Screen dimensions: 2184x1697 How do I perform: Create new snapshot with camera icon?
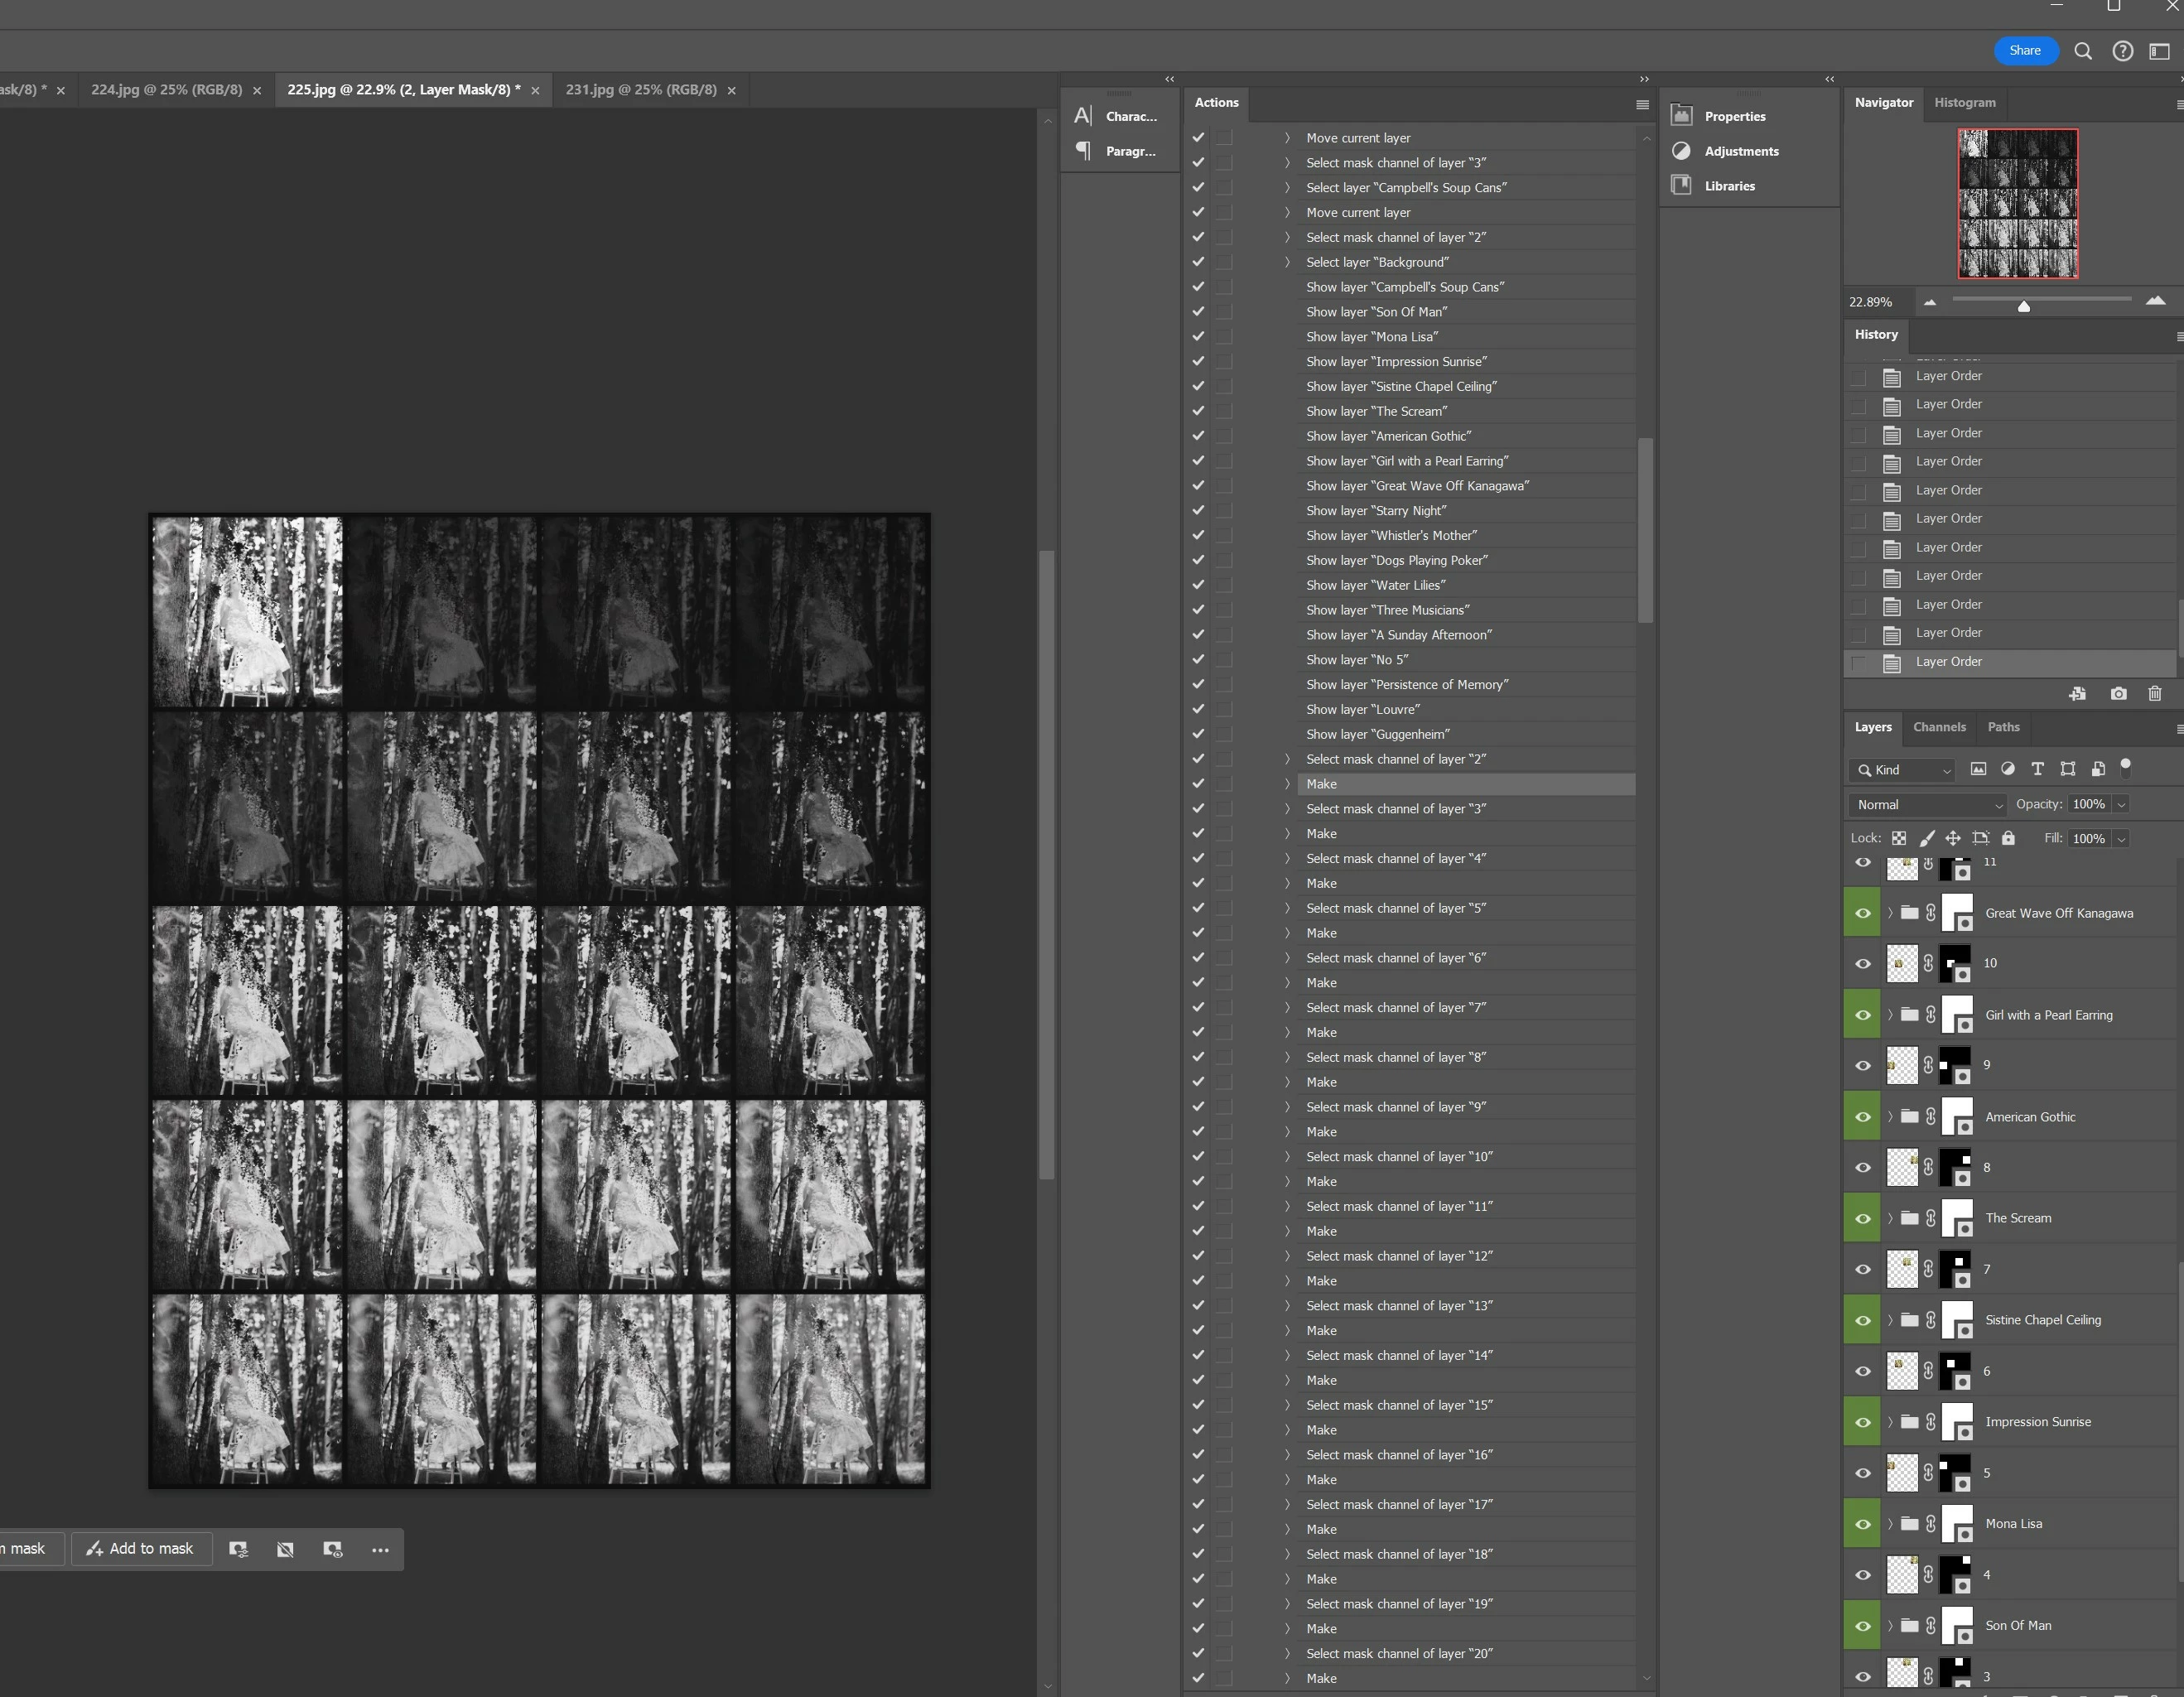point(2118,694)
